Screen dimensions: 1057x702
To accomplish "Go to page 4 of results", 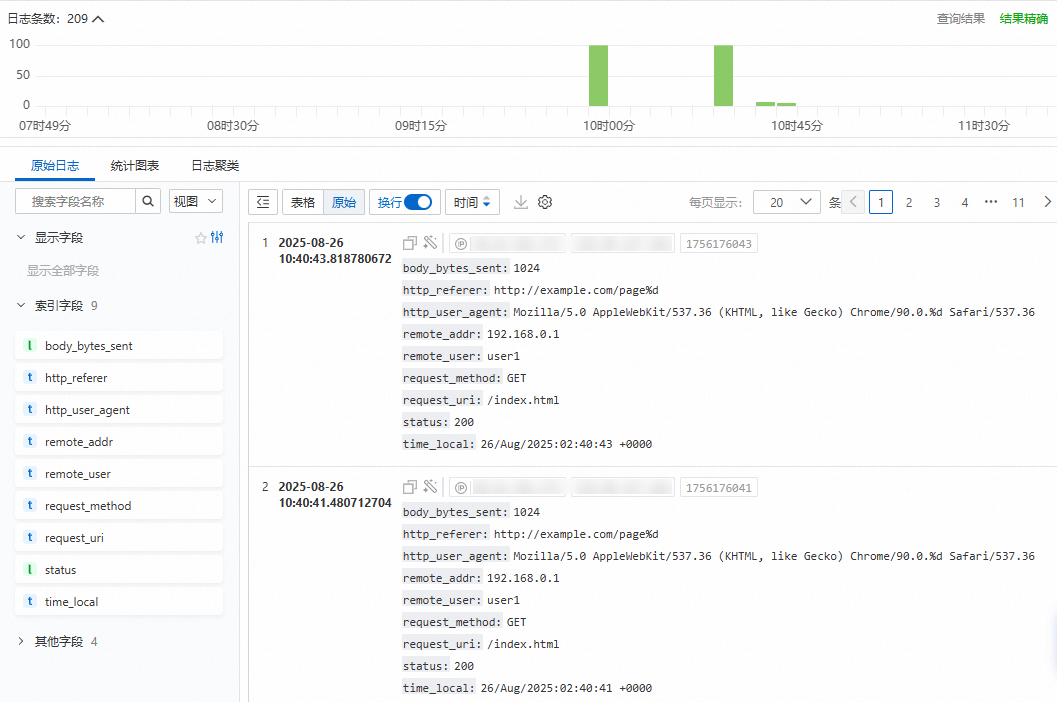I will coord(965,202).
